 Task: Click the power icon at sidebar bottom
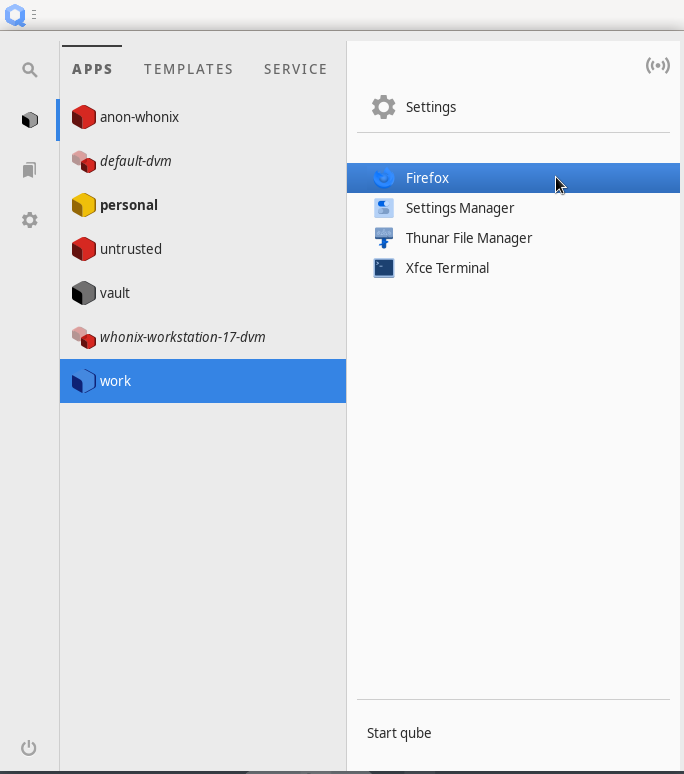point(29,747)
